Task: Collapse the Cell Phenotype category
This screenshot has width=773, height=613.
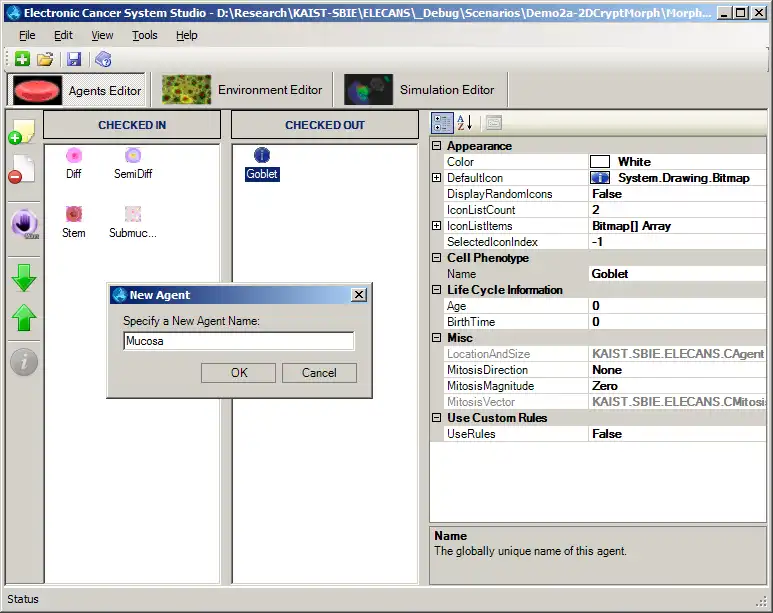Action: pos(436,257)
